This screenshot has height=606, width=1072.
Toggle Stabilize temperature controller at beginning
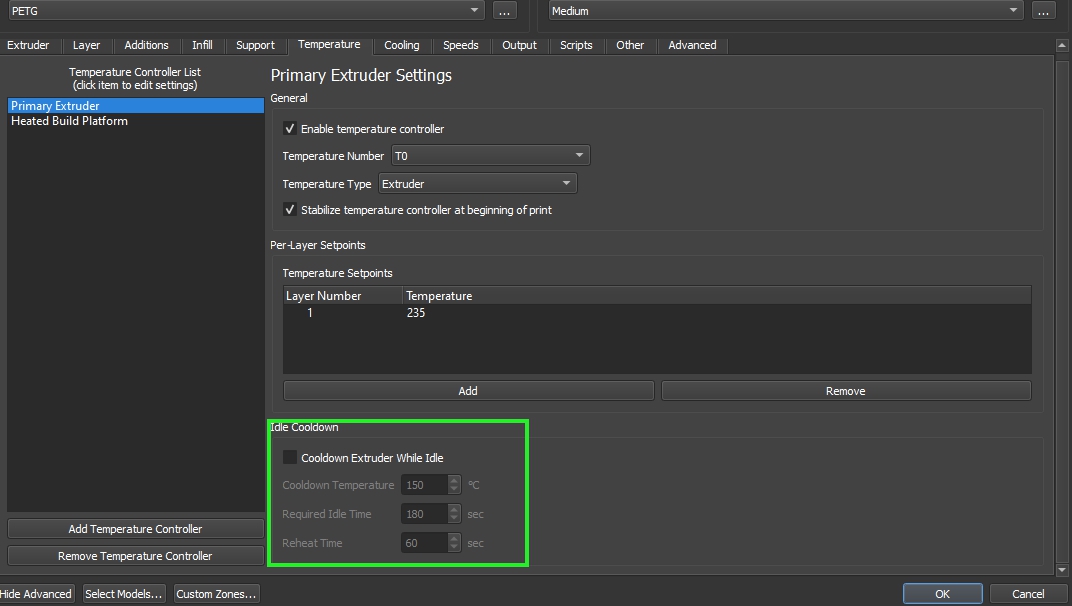(x=290, y=210)
